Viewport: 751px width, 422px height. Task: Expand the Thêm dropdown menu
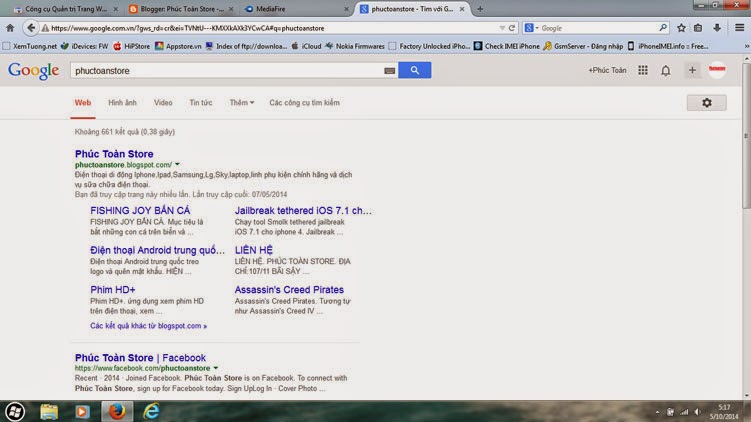pos(241,103)
